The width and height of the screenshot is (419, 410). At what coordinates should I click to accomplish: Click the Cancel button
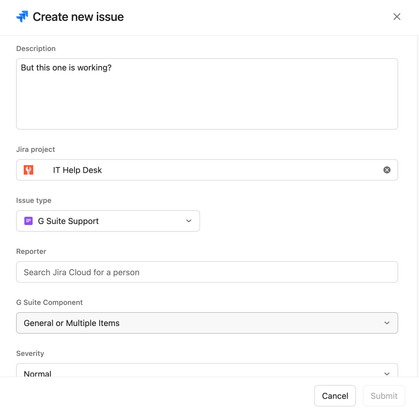click(335, 396)
